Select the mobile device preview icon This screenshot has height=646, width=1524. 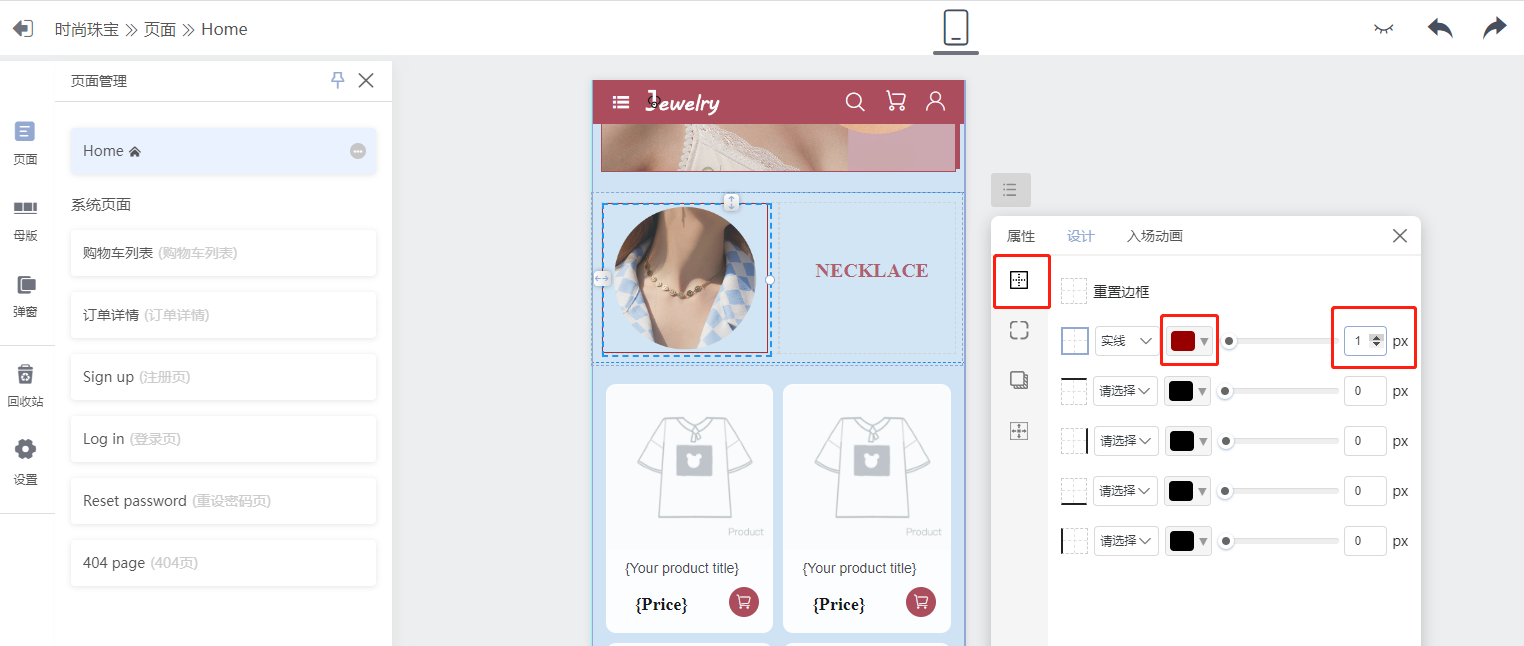(956, 27)
